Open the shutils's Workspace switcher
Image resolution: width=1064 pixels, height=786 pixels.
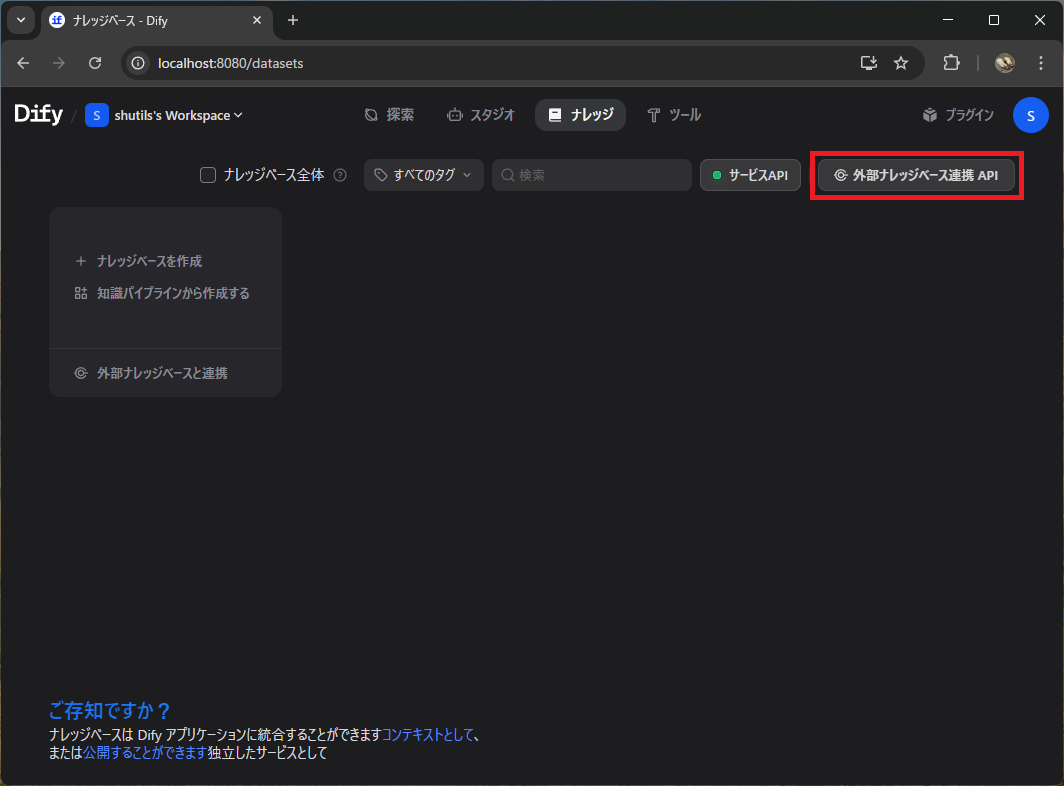165,115
